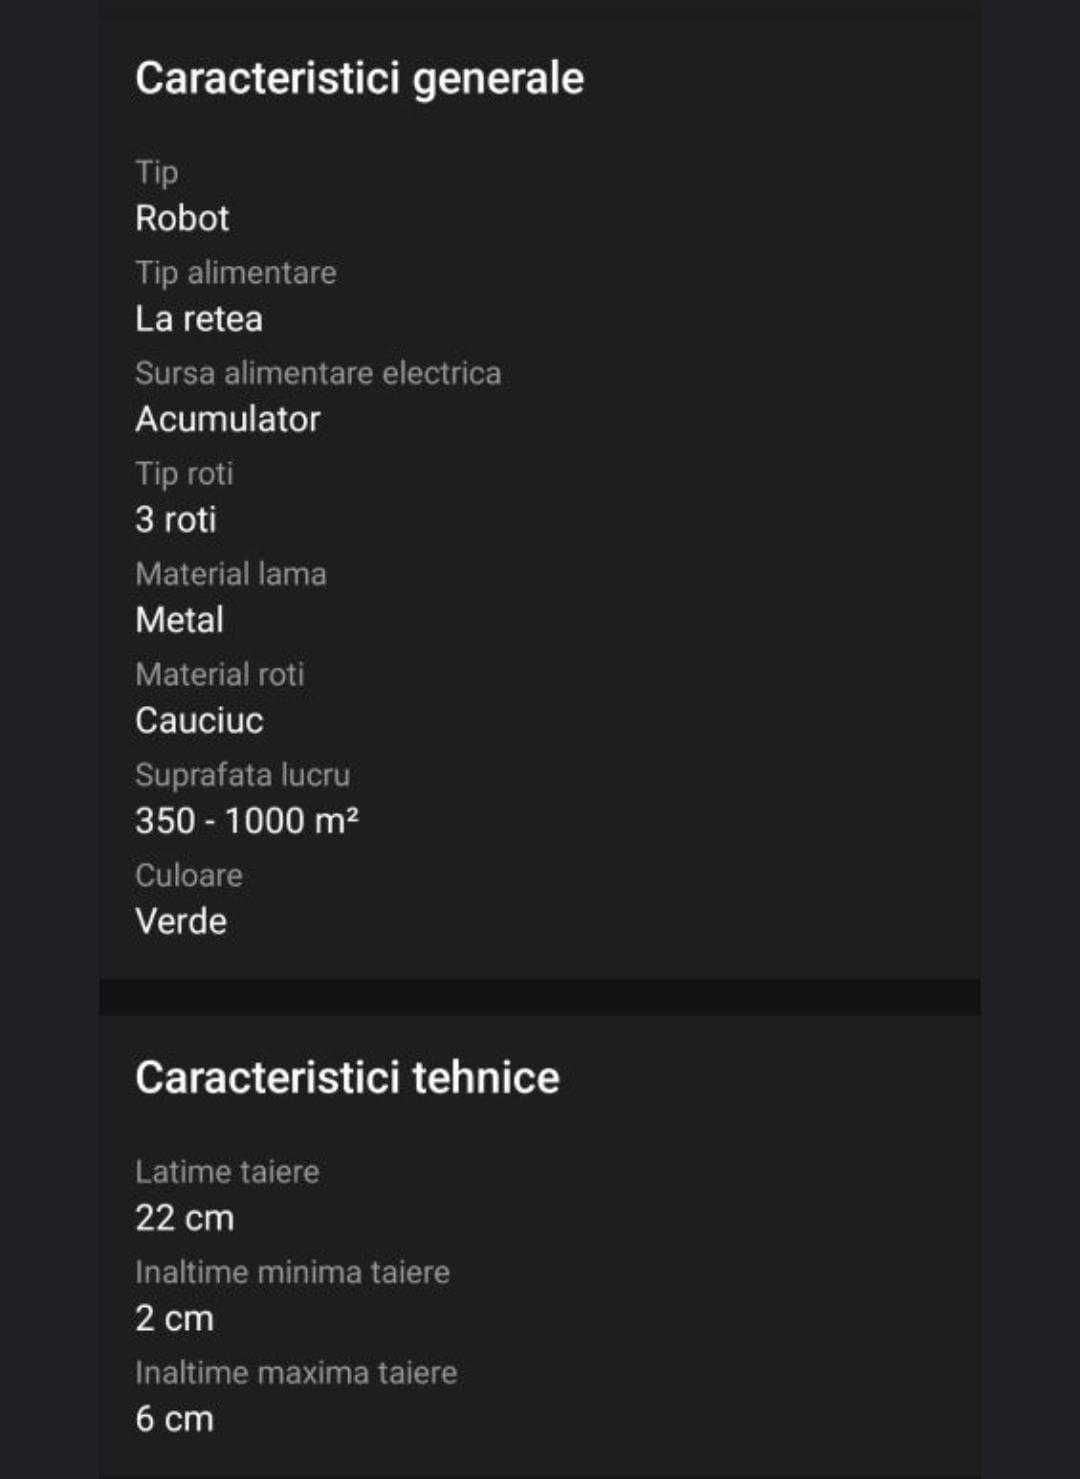Select the 350 - 1000 m² value

[x=247, y=821]
